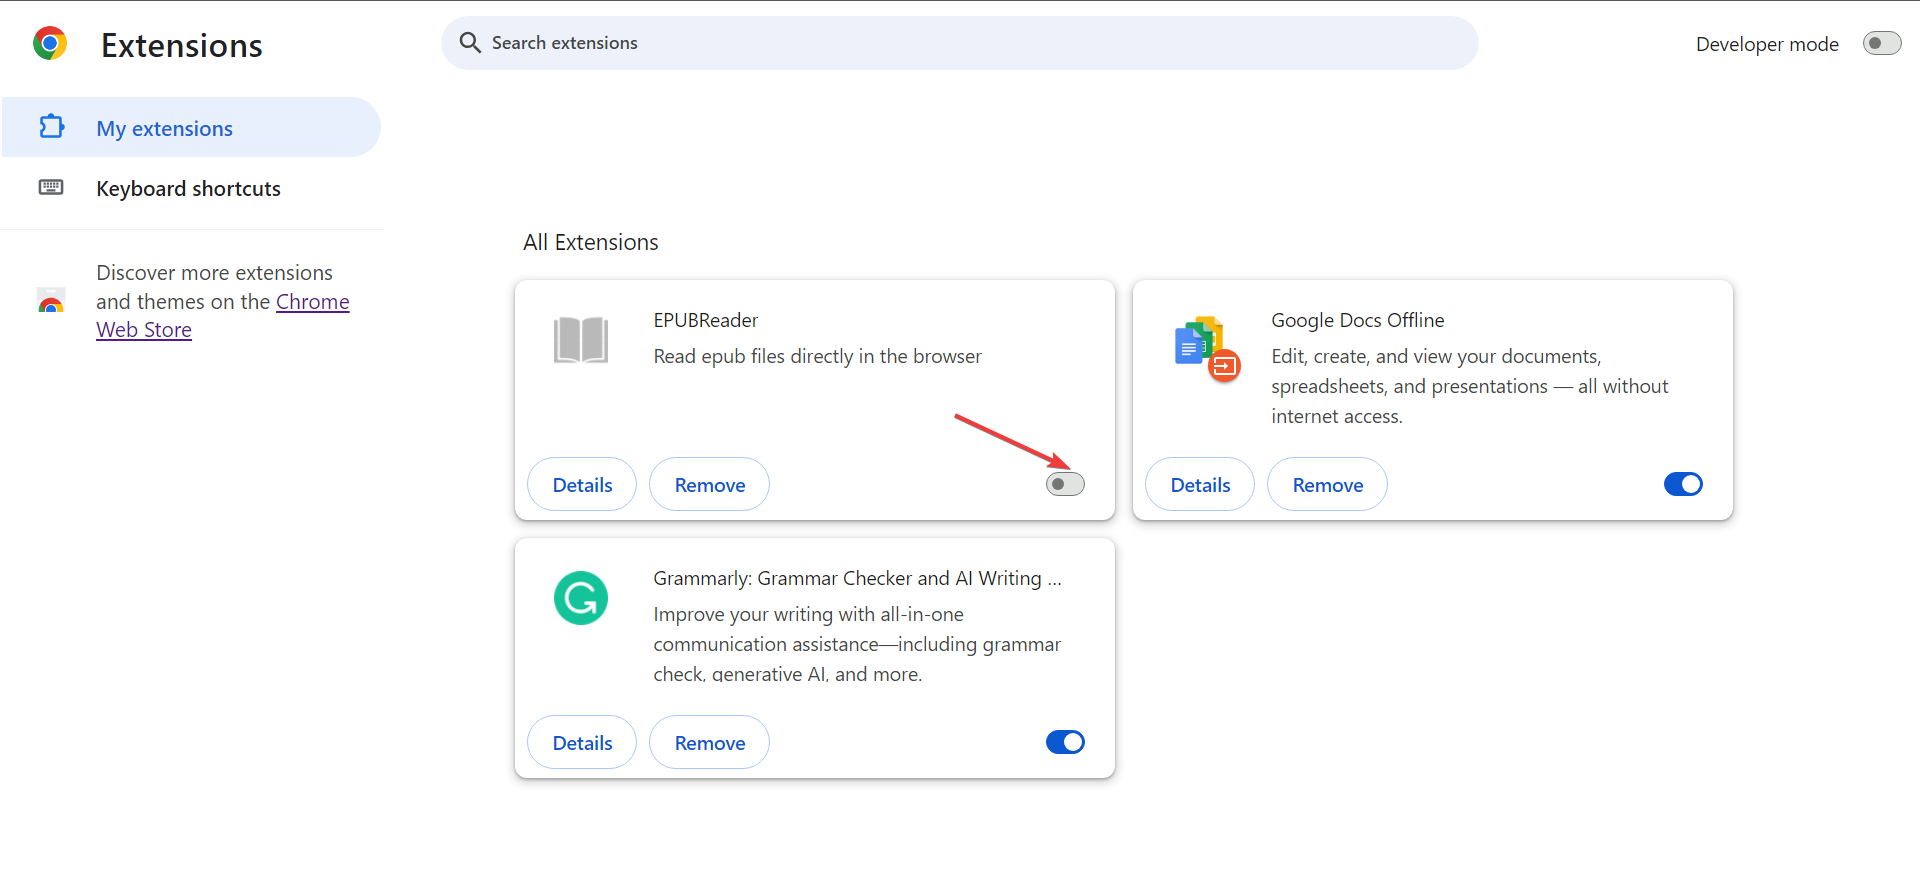Open Keyboard shortcuts page
Screen dimensions: 1920x878
point(191,188)
